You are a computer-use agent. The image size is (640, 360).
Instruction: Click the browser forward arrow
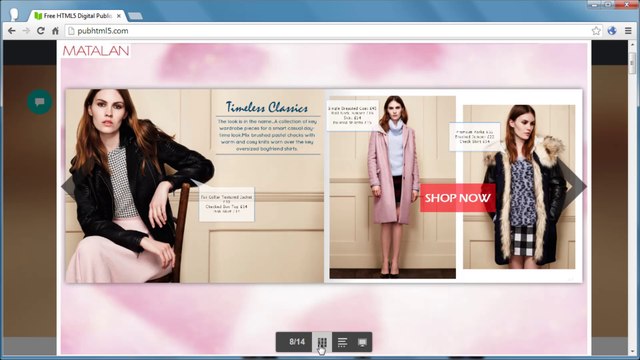(x=26, y=31)
